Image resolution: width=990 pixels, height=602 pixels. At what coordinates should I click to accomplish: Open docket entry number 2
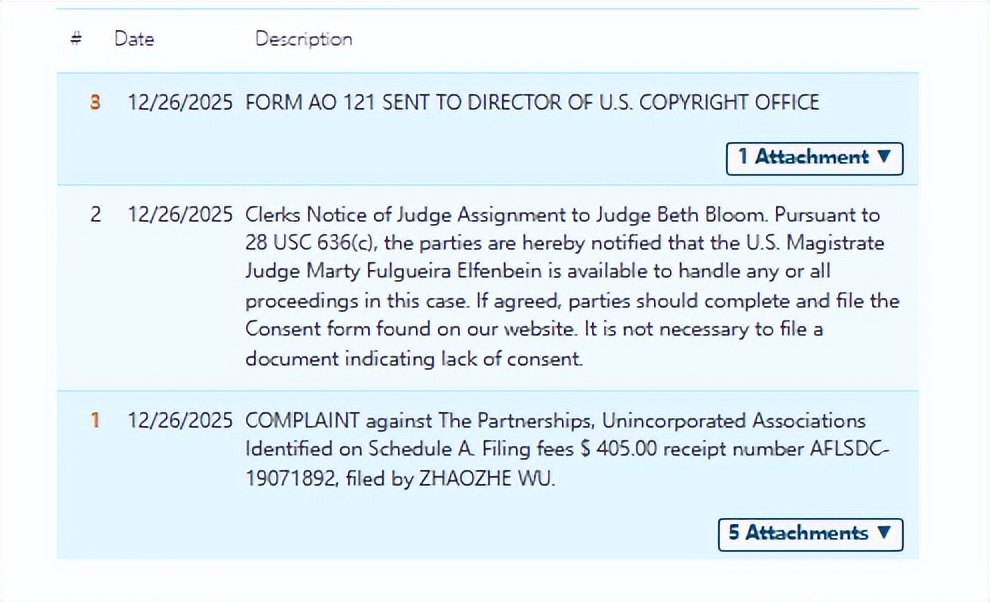click(x=95, y=215)
